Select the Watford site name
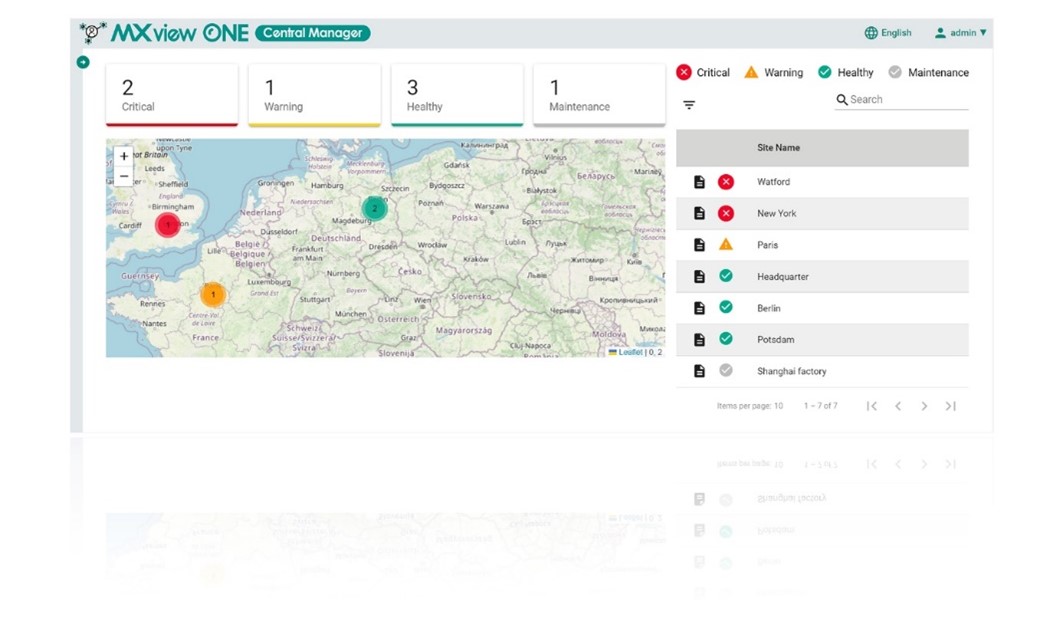This screenshot has height=618, width=1063. (773, 182)
